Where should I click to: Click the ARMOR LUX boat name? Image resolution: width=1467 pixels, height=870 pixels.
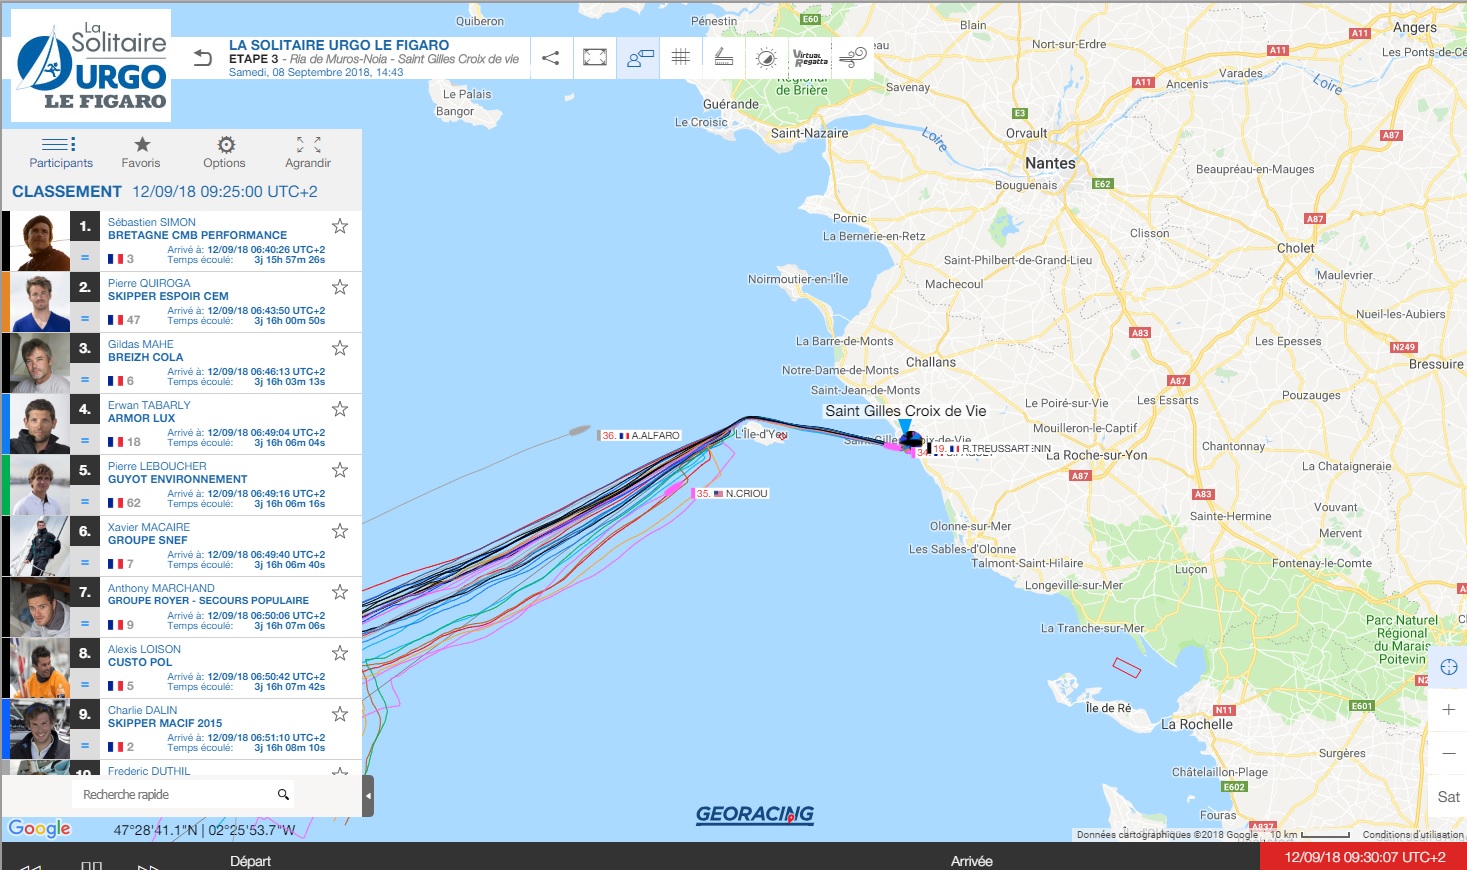pos(142,418)
